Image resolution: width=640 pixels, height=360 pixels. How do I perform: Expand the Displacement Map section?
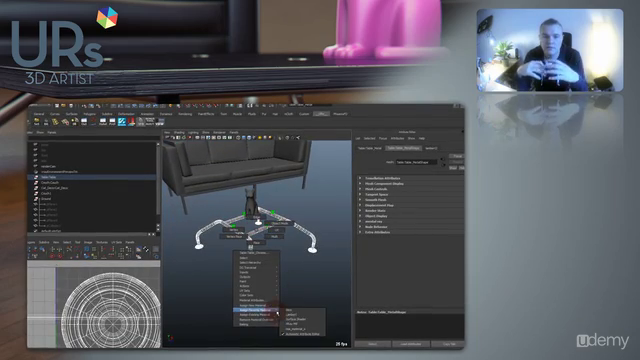360,205
